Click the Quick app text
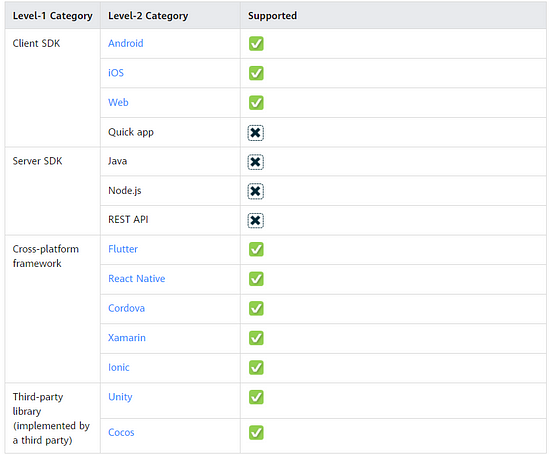Viewport: 552px width, 455px height. pyautogui.click(x=131, y=132)
